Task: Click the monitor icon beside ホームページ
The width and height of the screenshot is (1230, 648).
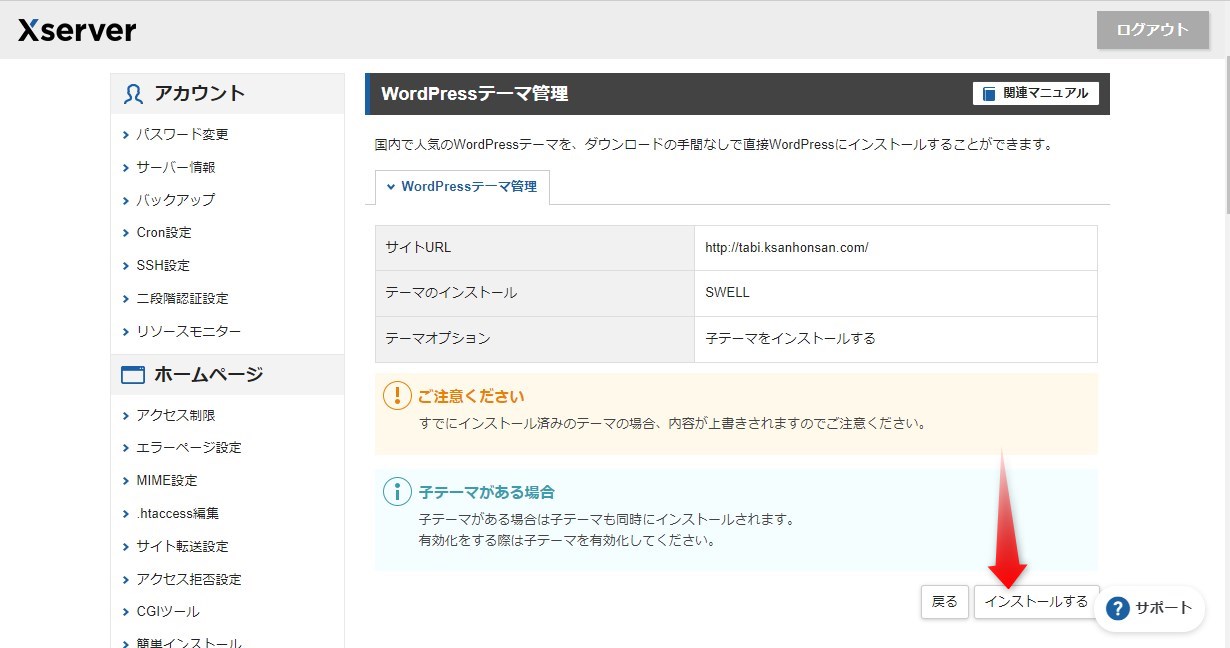Action: tap(133, 374)
